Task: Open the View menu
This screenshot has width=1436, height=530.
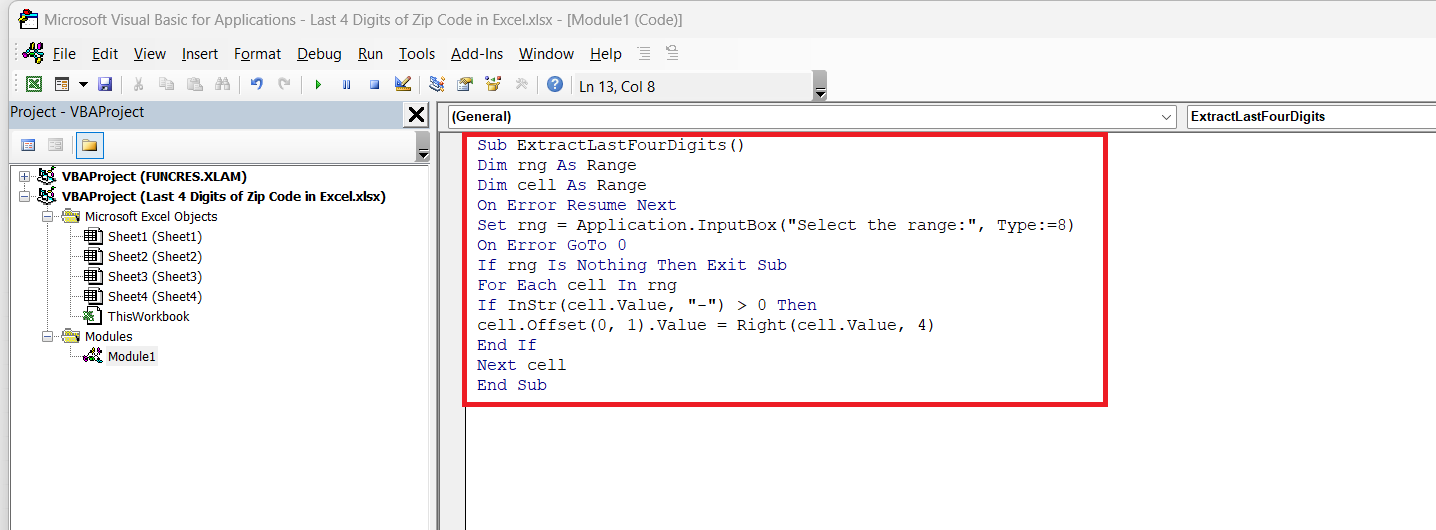Action: coord(150,54)
